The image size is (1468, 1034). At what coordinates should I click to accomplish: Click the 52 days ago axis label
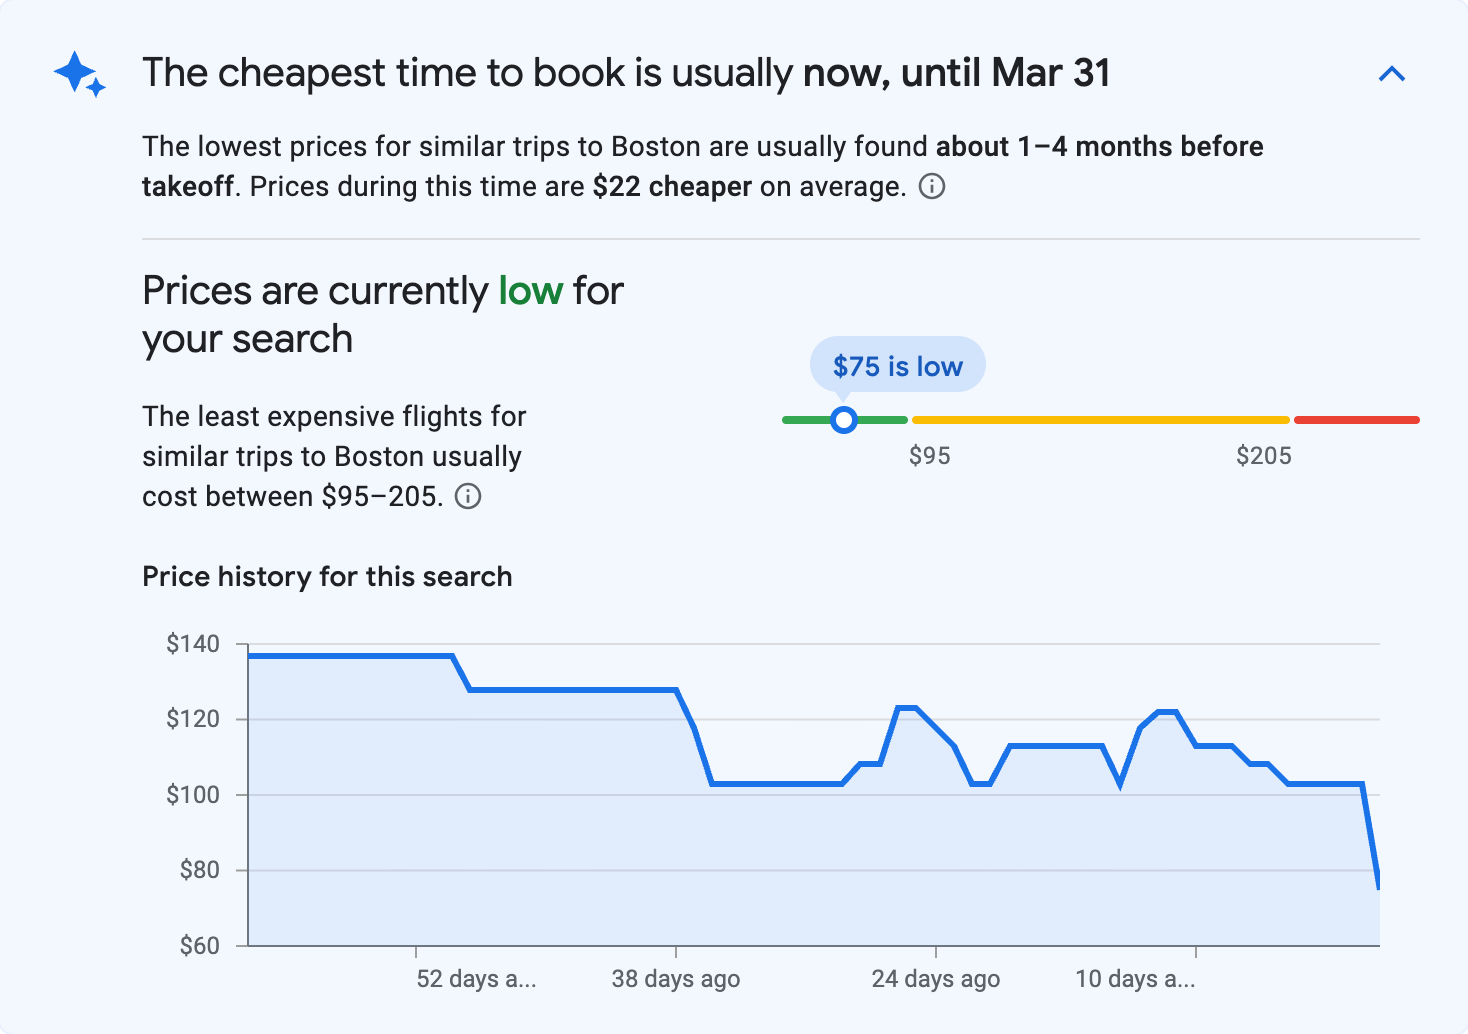pyautogui.click(x=476, y=980)
